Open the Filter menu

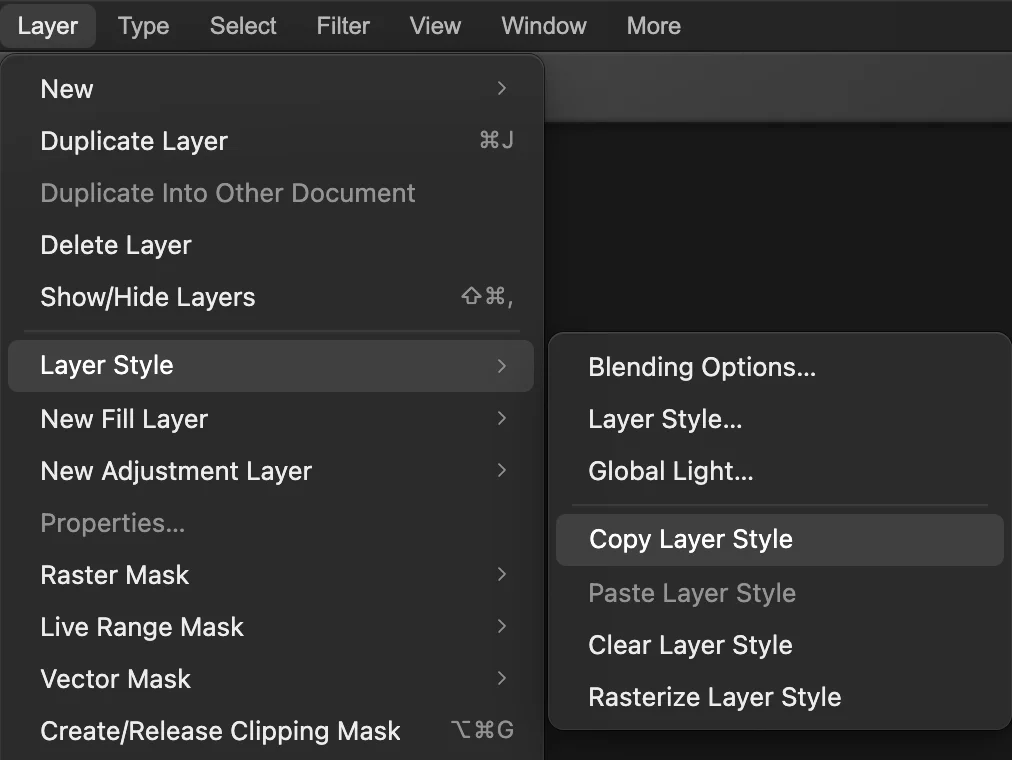pos(343,26)
